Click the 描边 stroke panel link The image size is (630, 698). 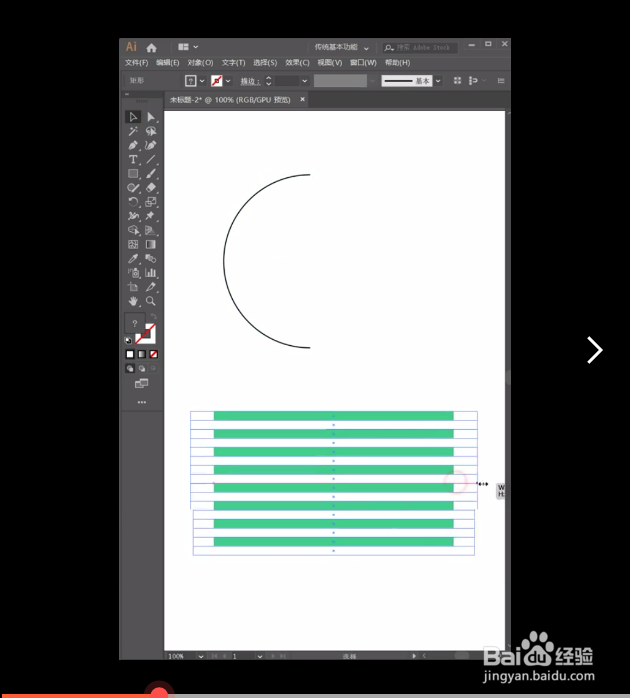250,81
